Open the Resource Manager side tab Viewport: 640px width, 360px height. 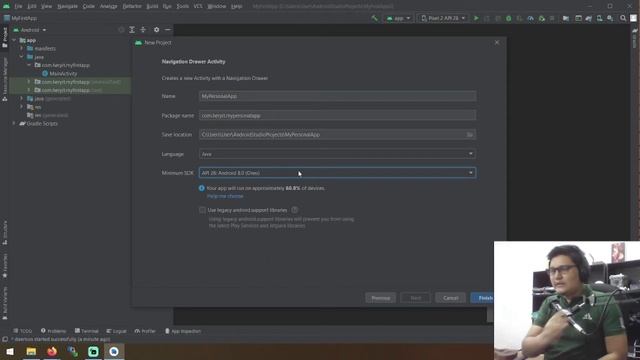pos(4,79)
